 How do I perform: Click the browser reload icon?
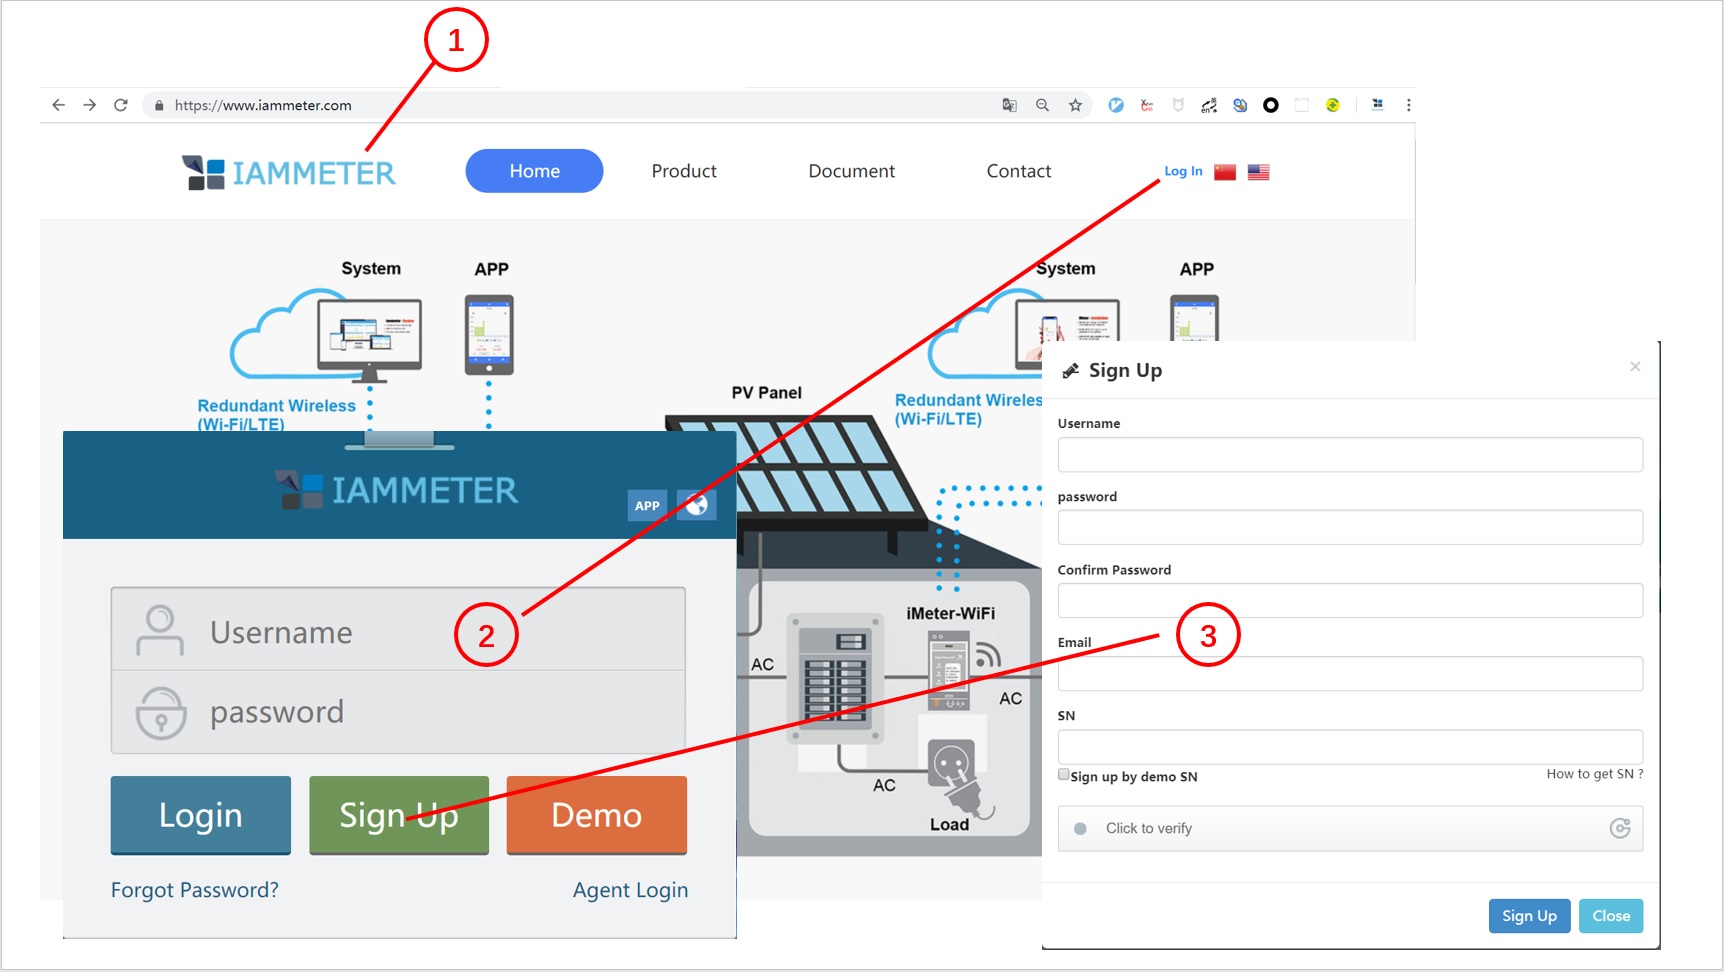pos(121,105)
